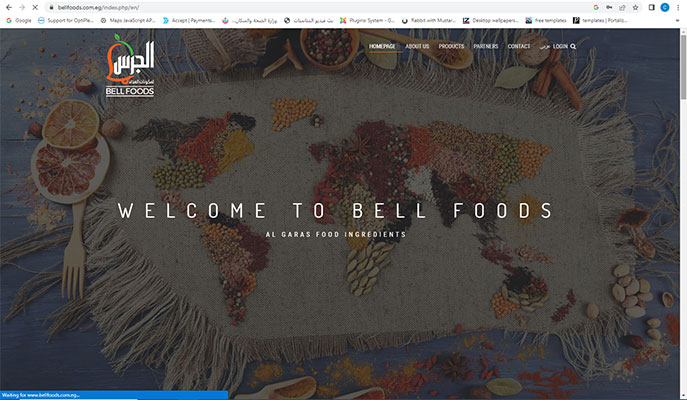Open the Chrome three-dot menu
The height and width of the screenshot is (400, 687).
[x=678, y=7]
